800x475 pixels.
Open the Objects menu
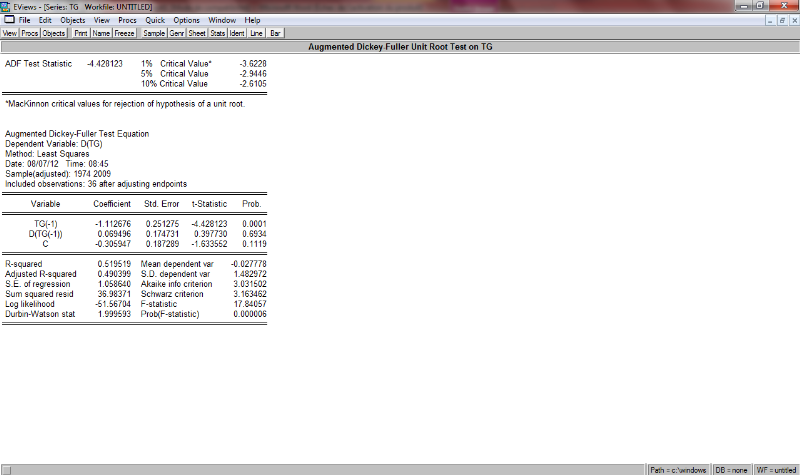[x=72, y=20]
